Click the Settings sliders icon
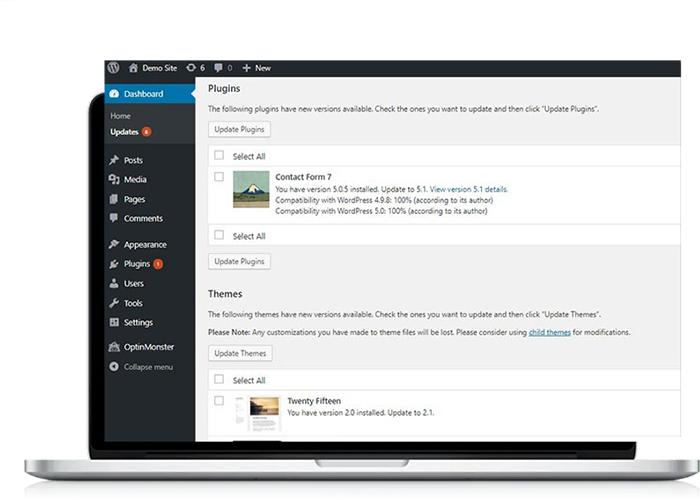Image resolution: width=700 pixels, height=500 pixels. [114, 322]
